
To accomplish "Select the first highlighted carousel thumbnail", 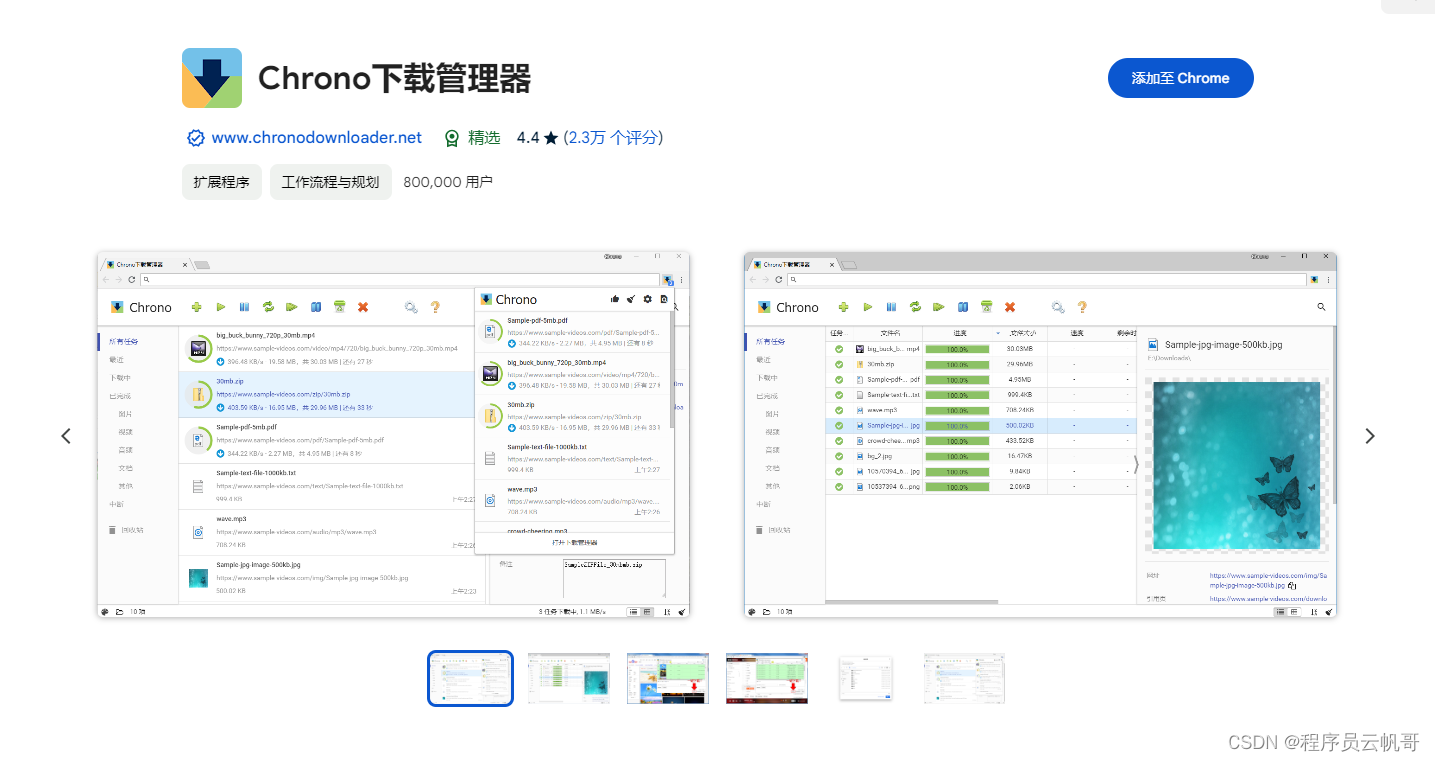I will 470,678.
